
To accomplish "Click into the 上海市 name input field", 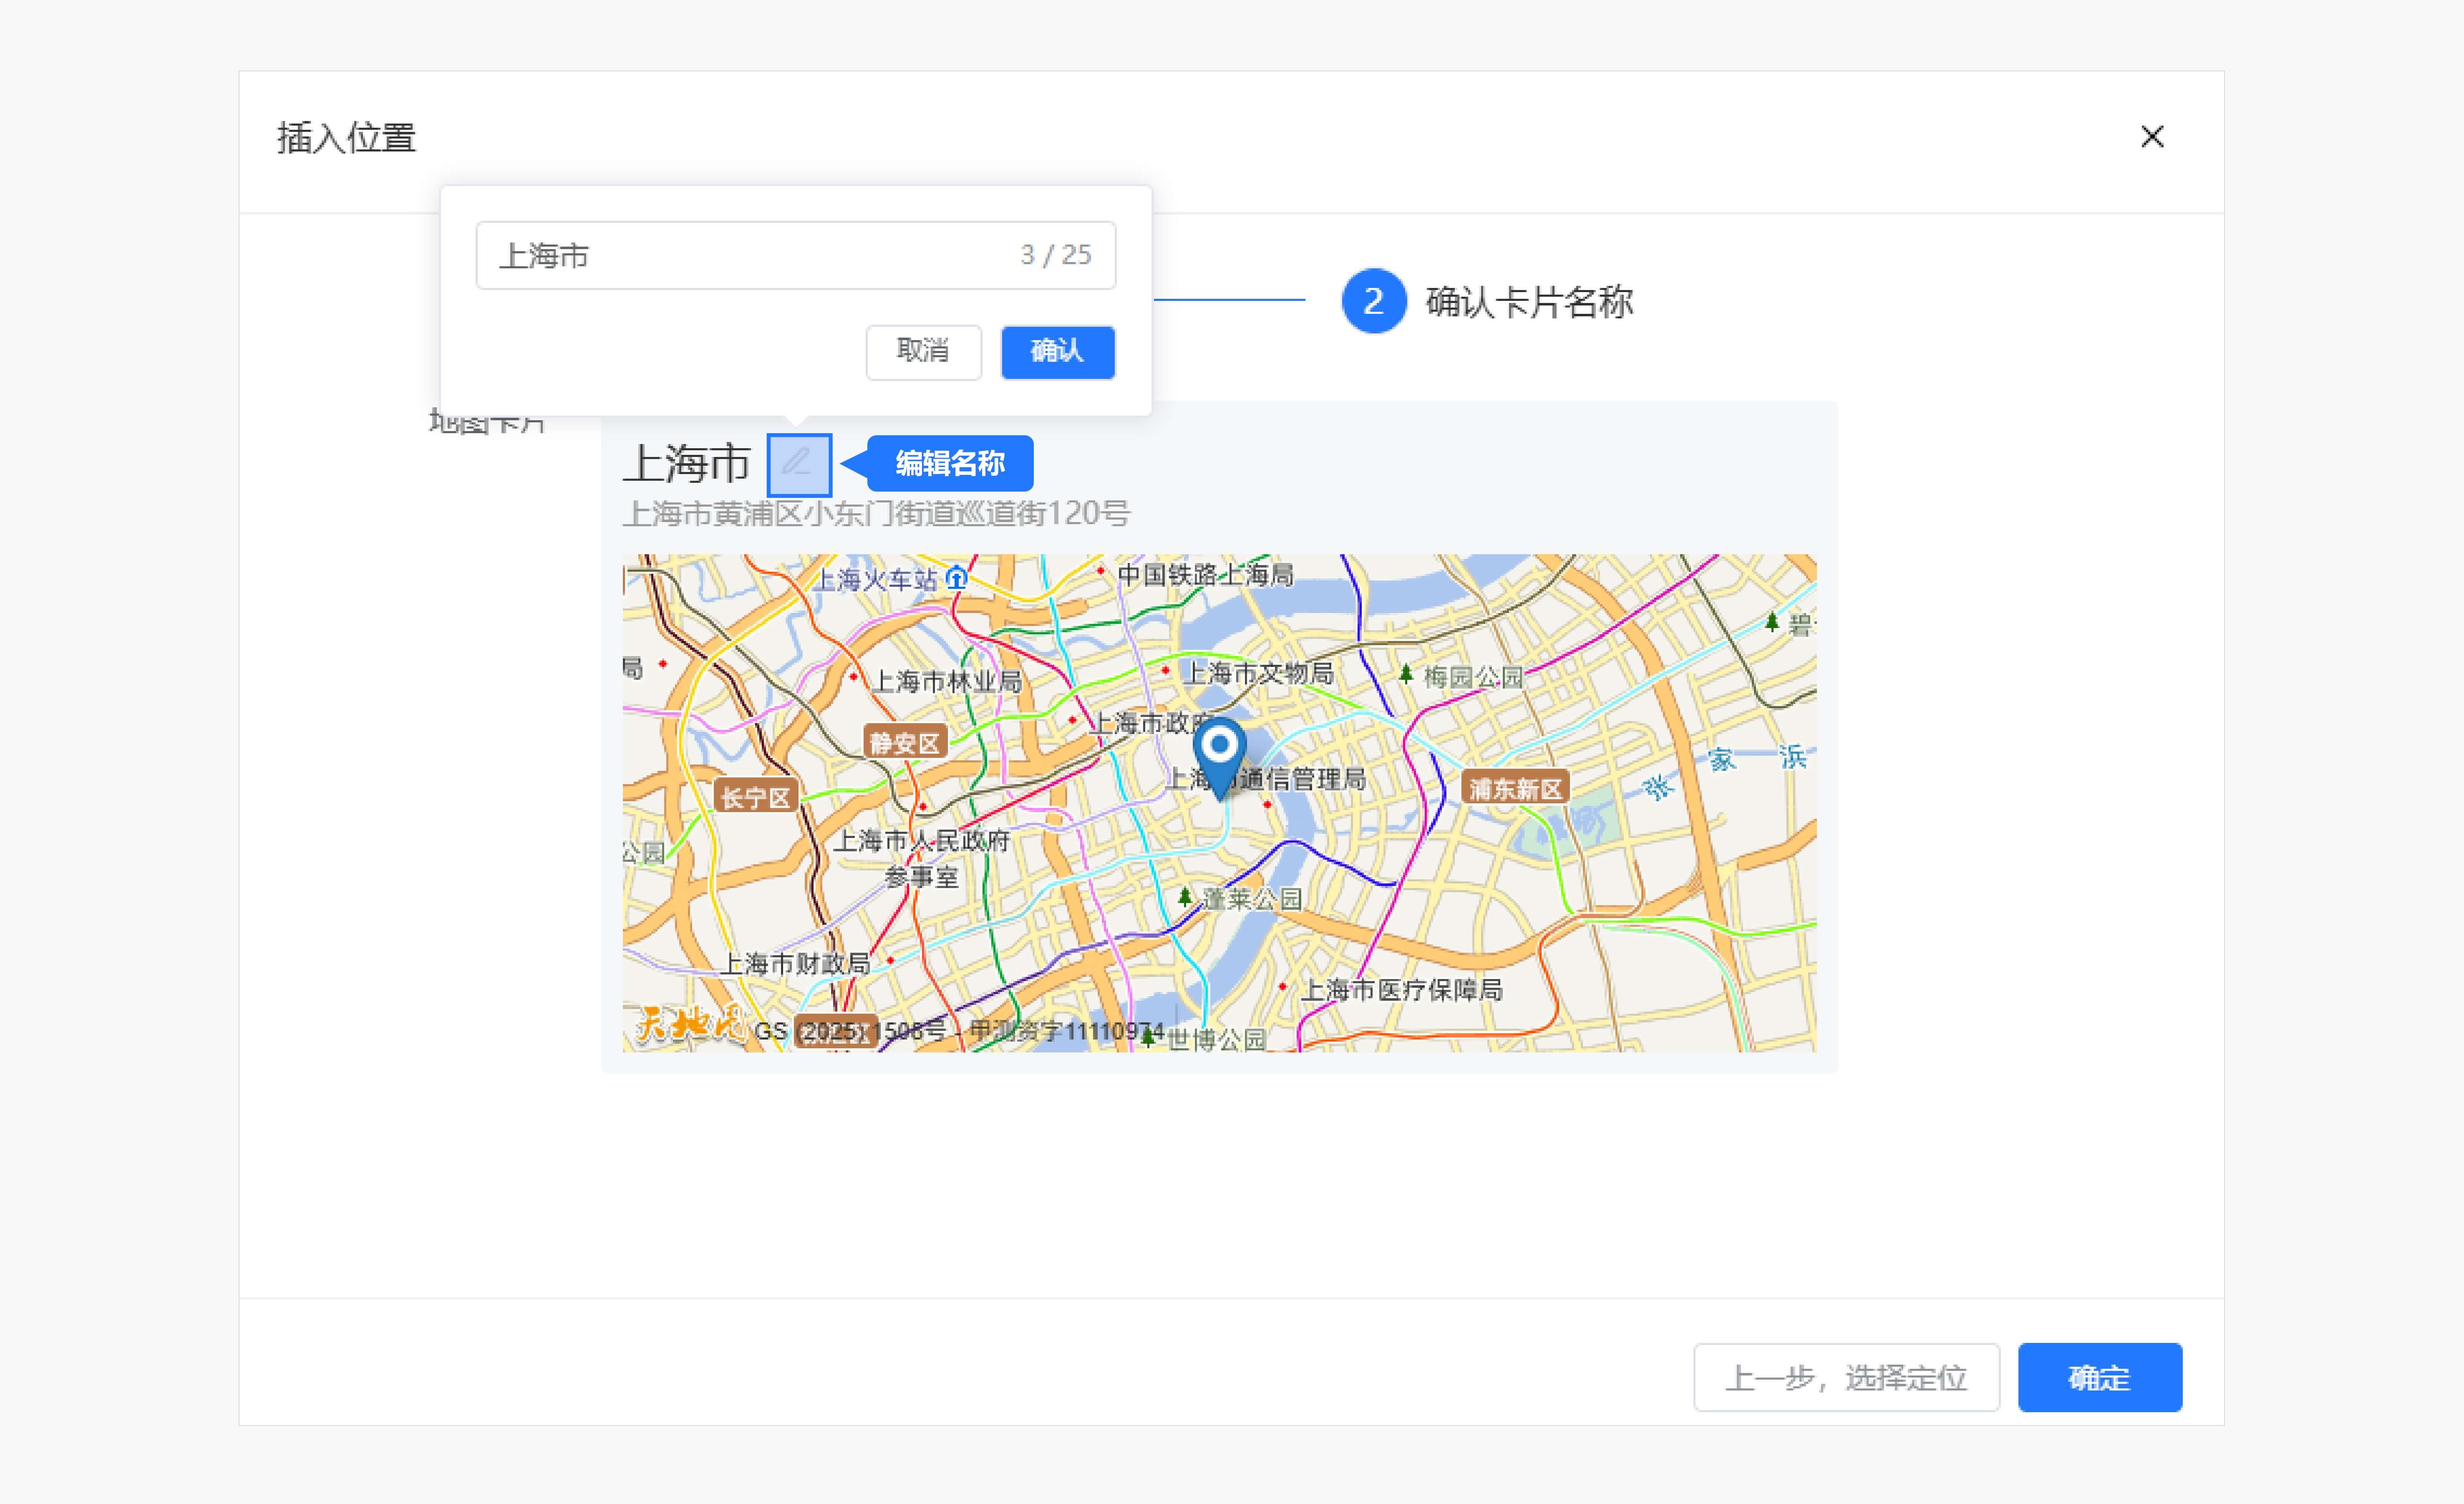I will coord(750,256).
